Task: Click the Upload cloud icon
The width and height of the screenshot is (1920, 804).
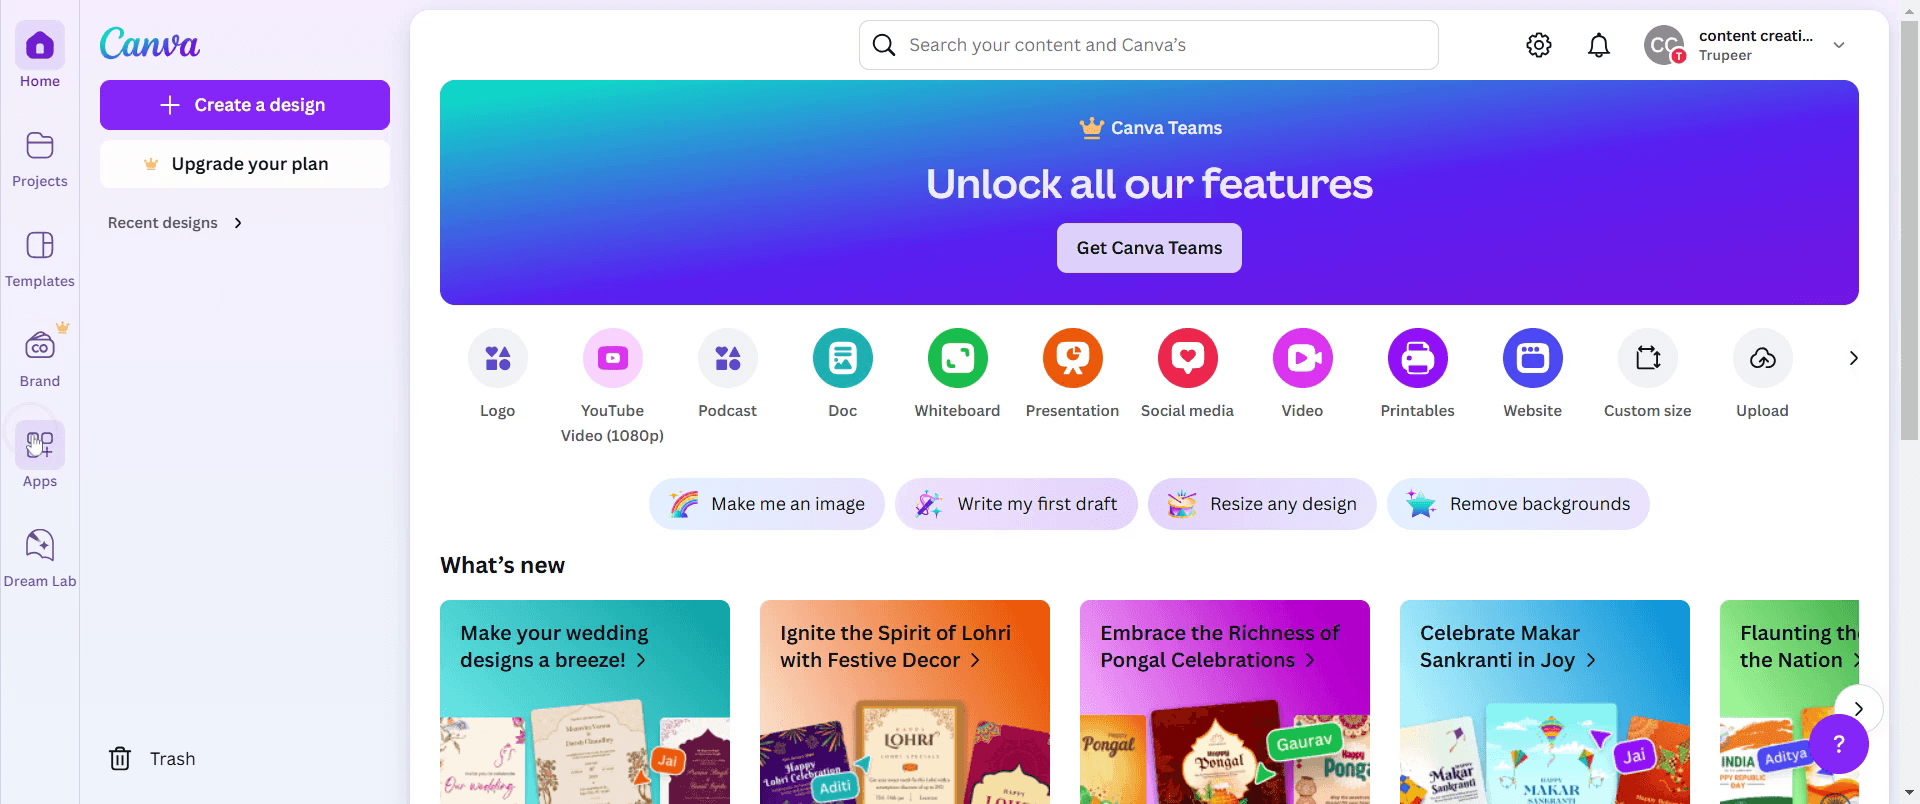Action: tap(1762, 358)
